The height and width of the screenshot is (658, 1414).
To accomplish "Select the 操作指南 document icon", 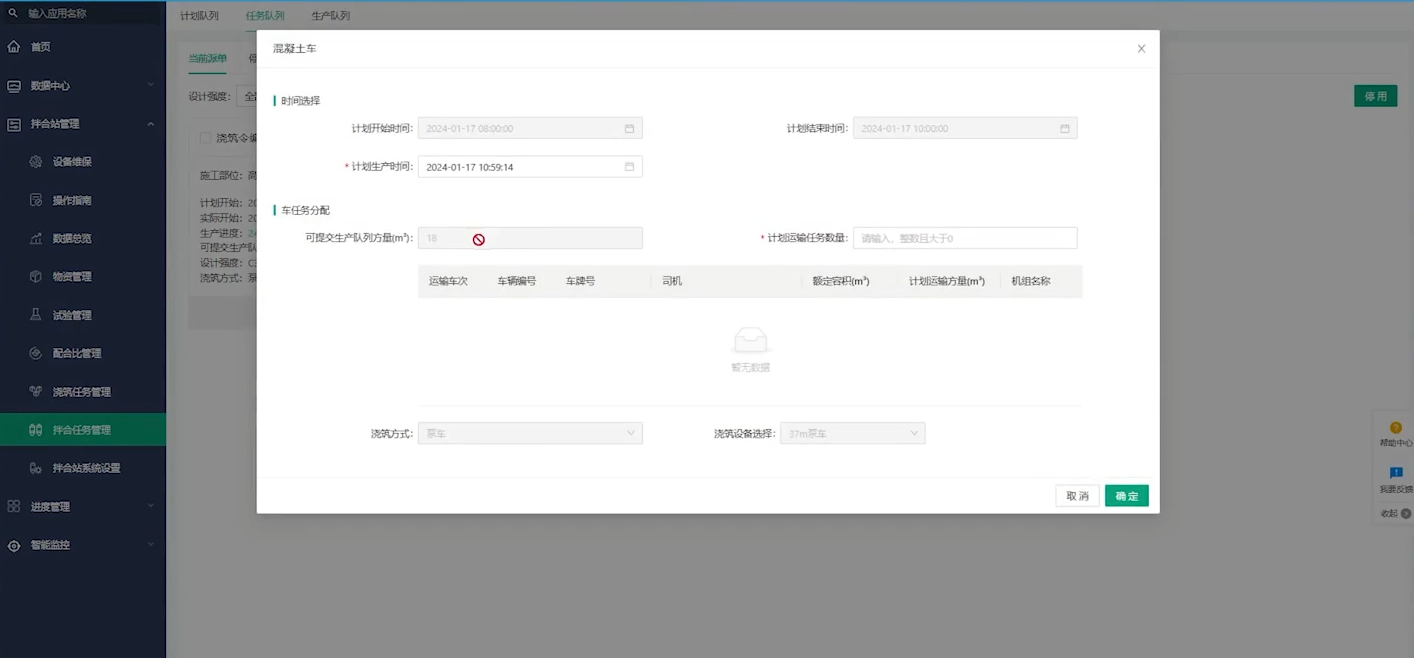I will click(36, 200).
